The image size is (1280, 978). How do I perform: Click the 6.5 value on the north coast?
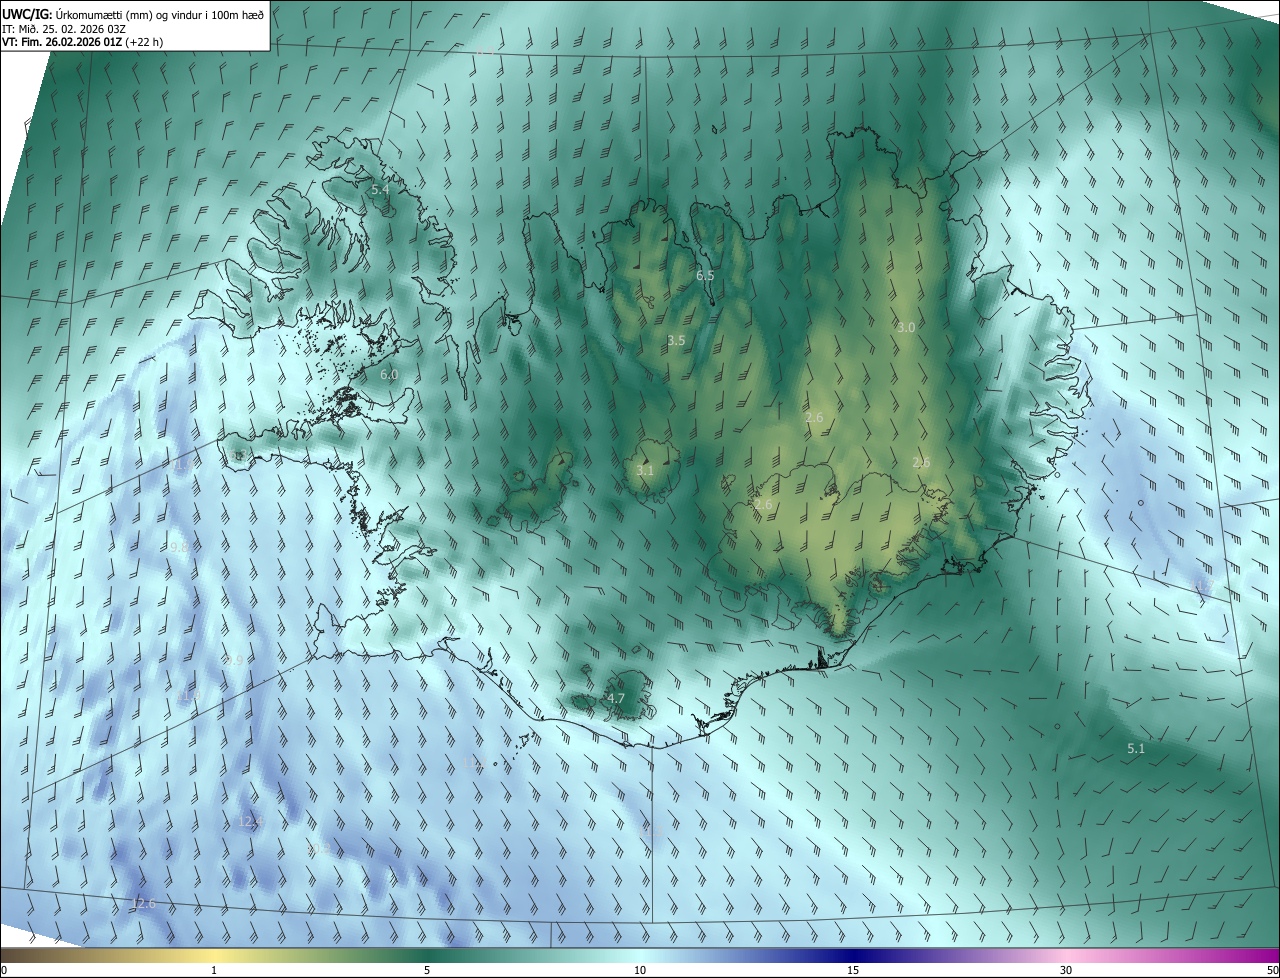[705, 275]
